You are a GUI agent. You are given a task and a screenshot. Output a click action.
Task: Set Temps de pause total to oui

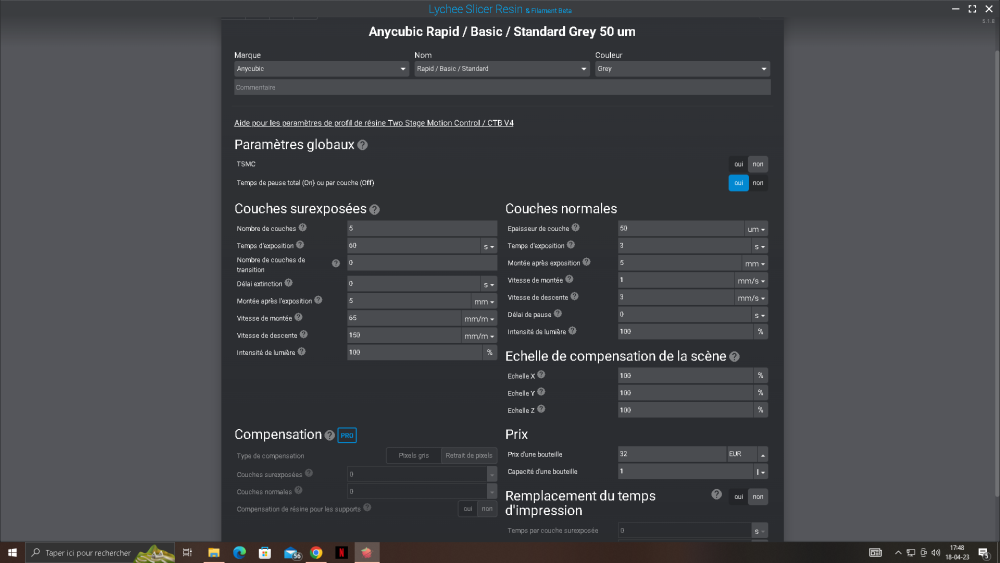(739, 183)
